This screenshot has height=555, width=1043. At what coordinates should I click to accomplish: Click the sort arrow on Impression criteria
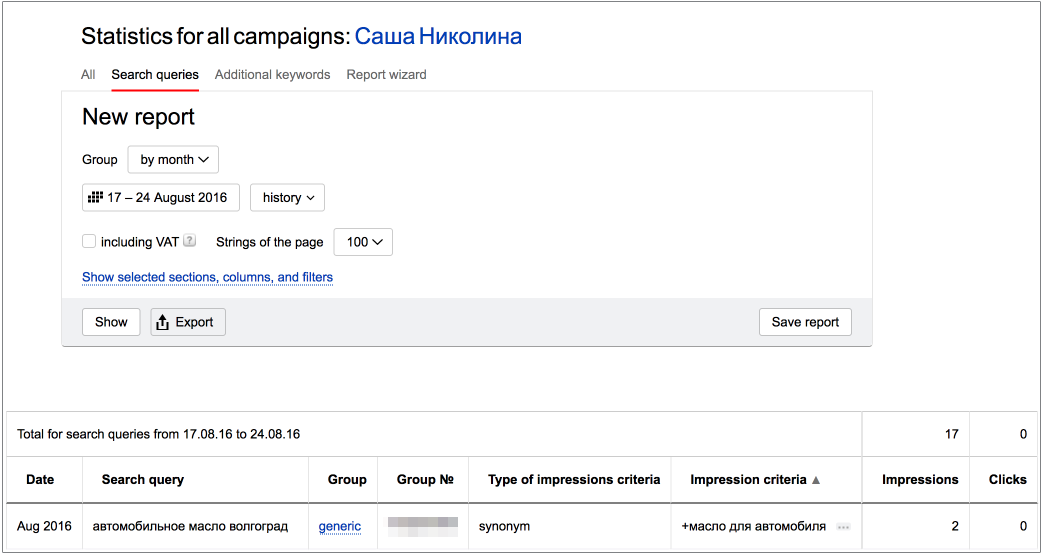816,480
